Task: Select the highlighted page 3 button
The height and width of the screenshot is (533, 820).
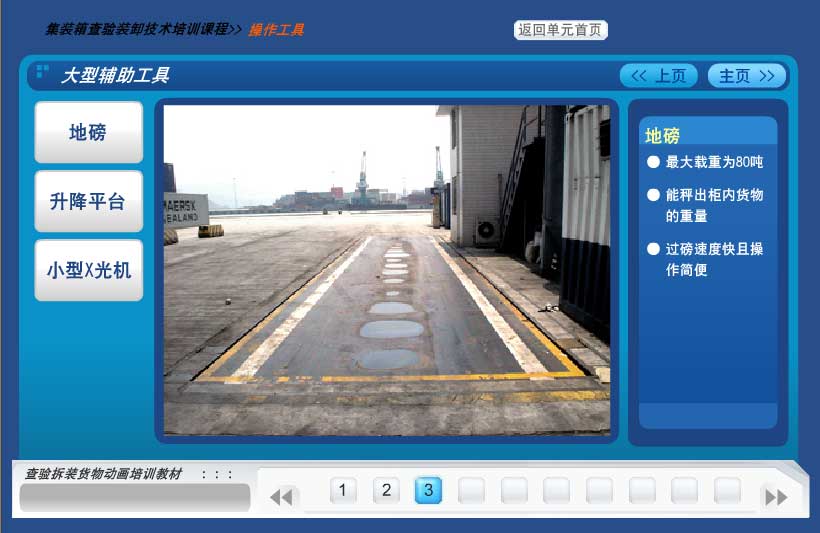Action: 428,490
